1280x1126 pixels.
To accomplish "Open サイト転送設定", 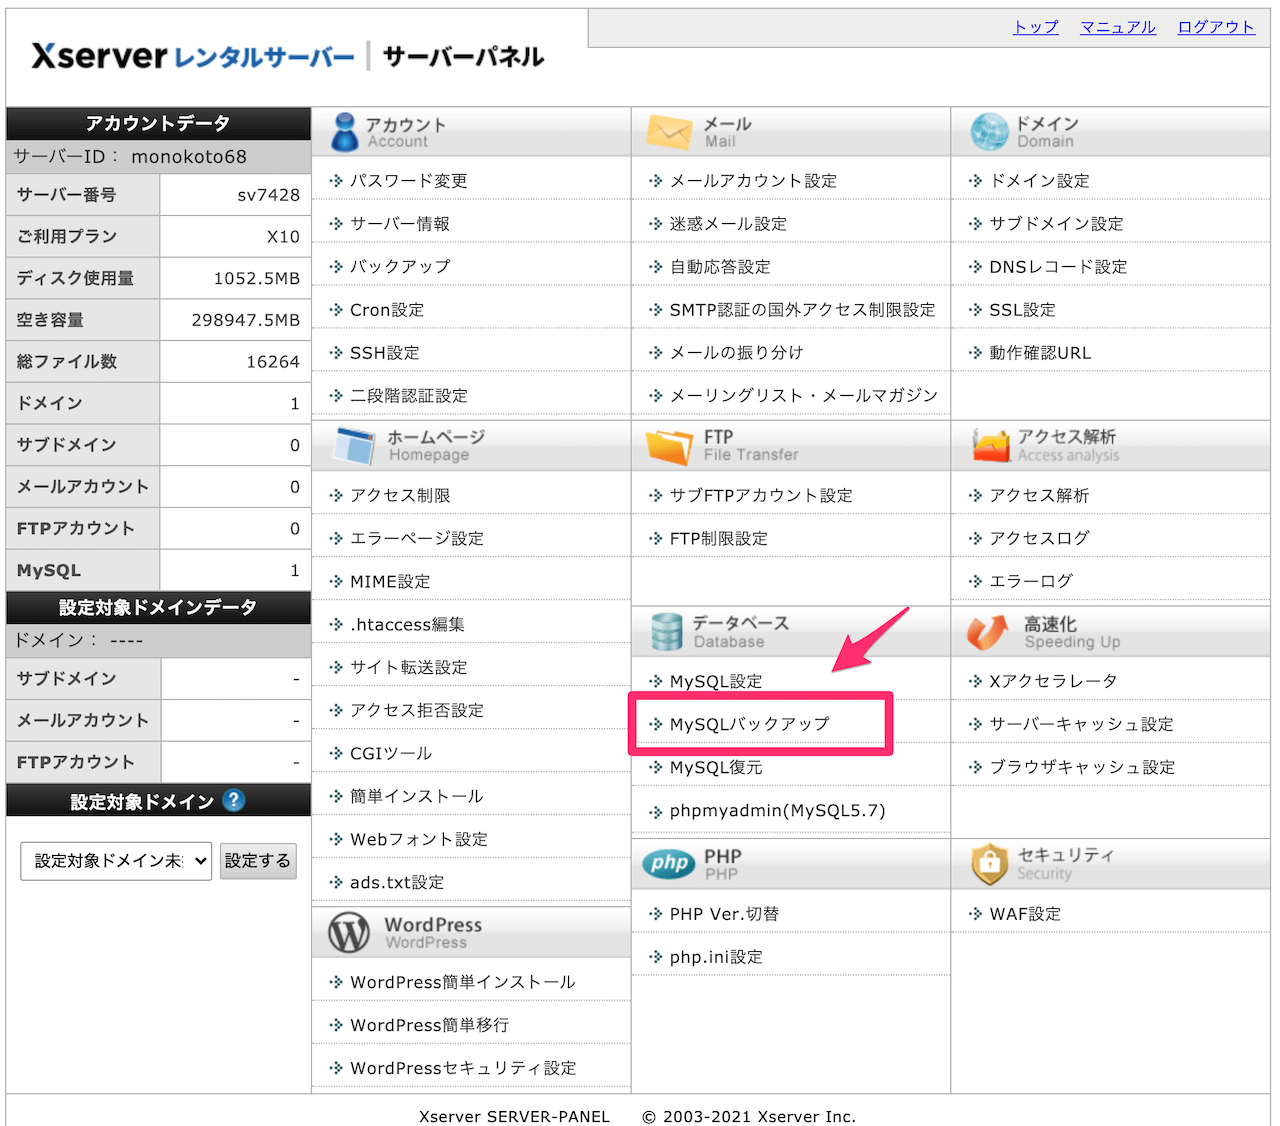I will [408, 668].
